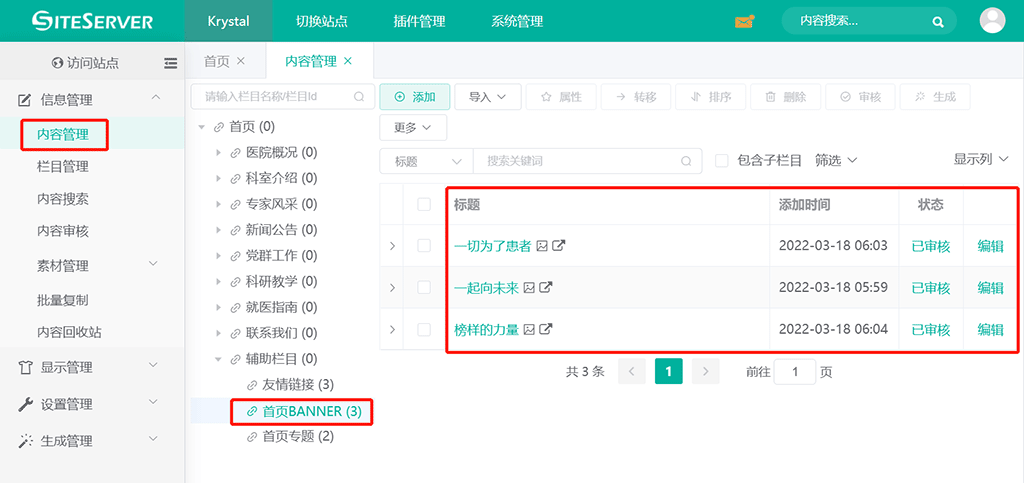Click the image icon beside 一起向未来
The image size is (1024, 483).
point(529,288)
